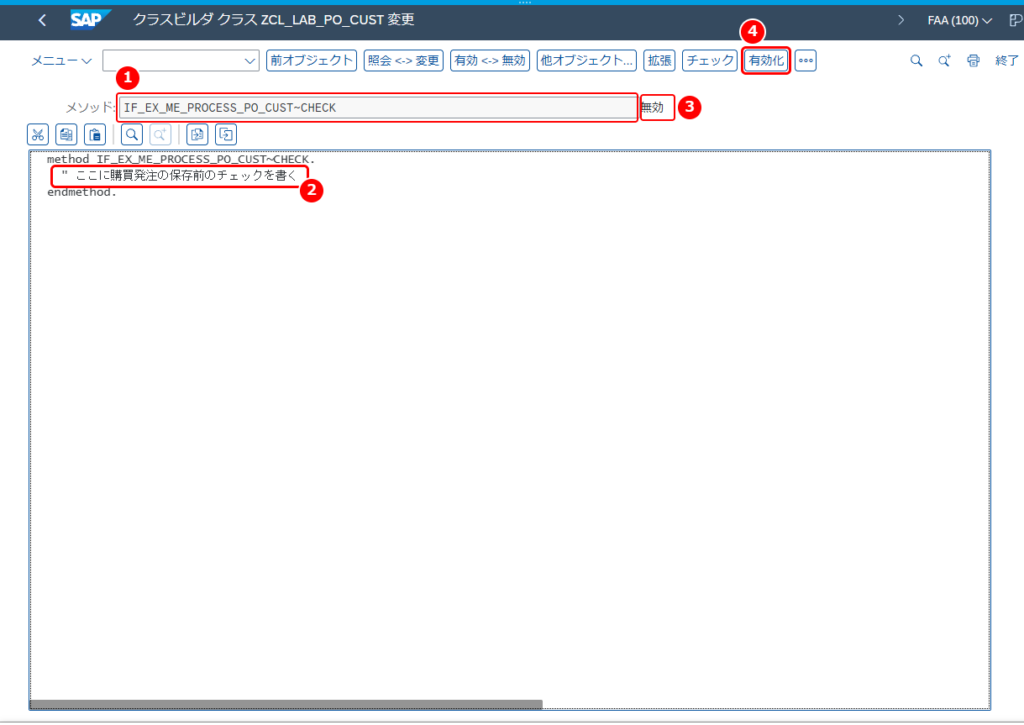The height and width of the screenshot is (725, 1024).
Task: Toggle 照会 <-> 変更 mode
Action: (404, 61)
